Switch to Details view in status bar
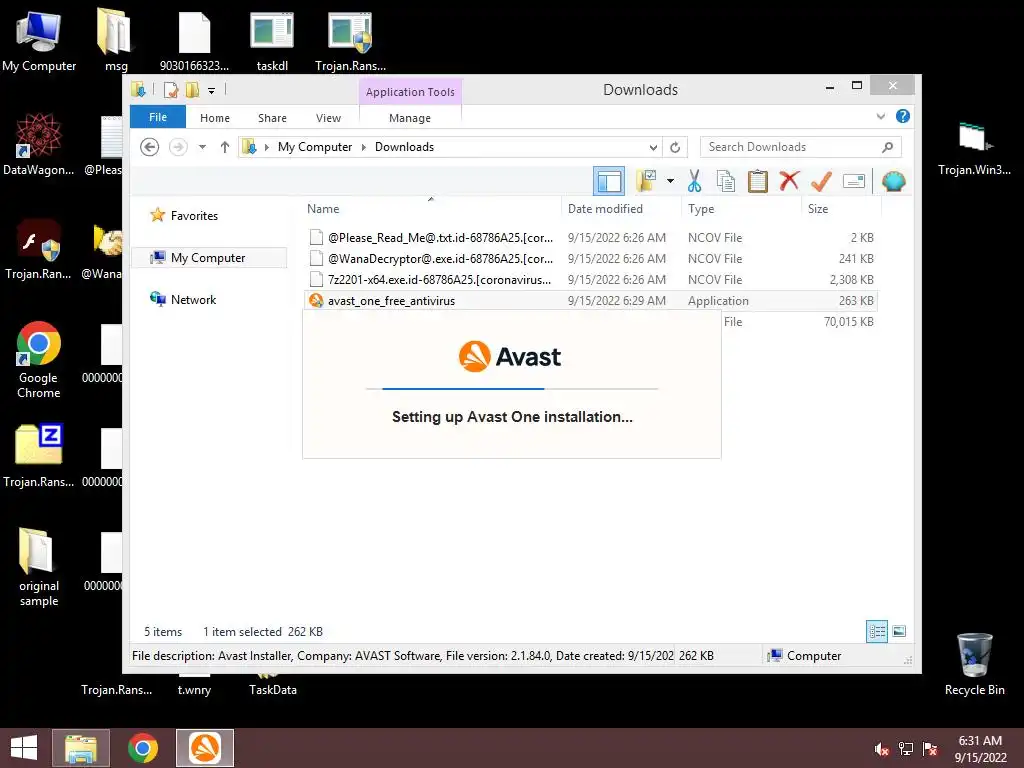This screenshot has height=768, width=1024. coord(876,631)
